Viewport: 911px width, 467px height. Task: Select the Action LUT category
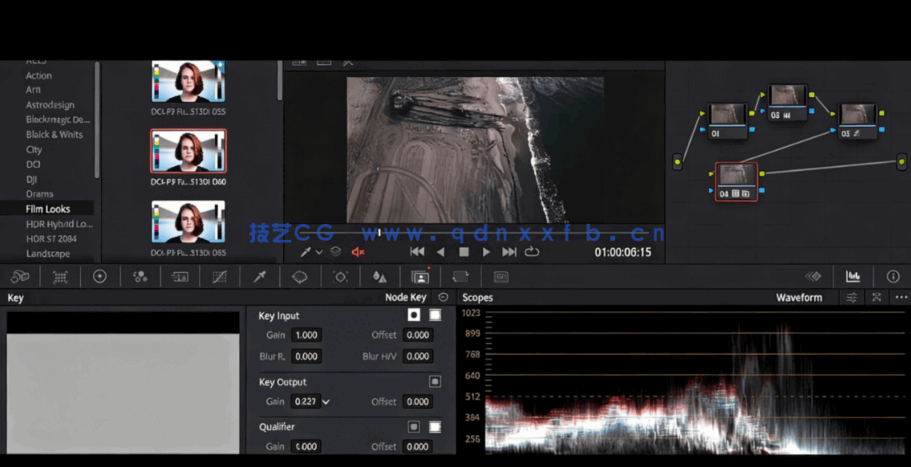point(38,76)
